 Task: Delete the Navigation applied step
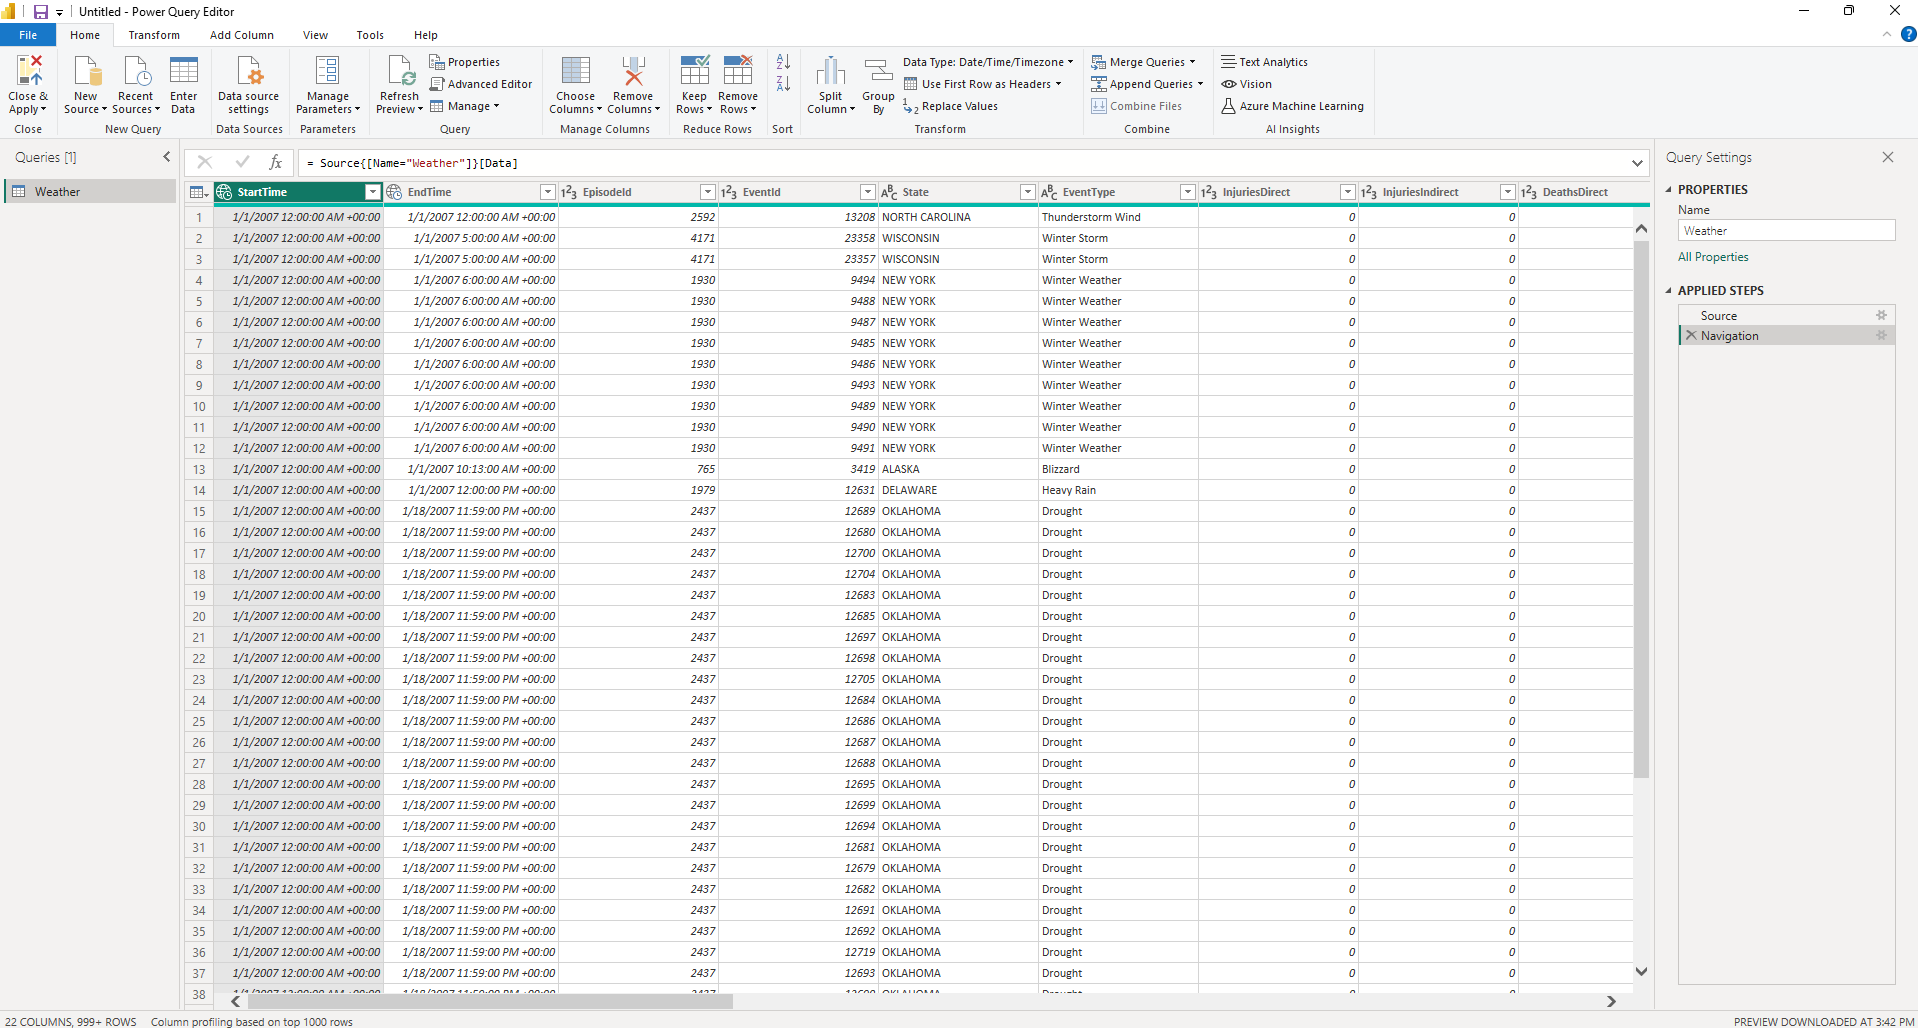click(1689, 335)
